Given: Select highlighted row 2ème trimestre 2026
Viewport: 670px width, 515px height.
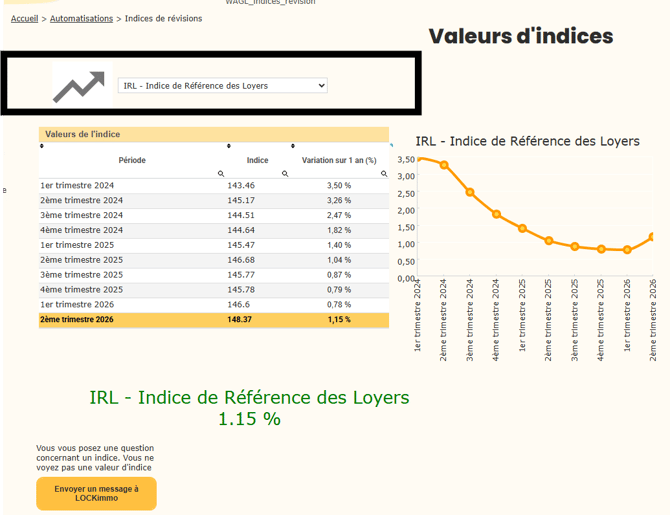Looking at the screenshot, I should (214, 320).
